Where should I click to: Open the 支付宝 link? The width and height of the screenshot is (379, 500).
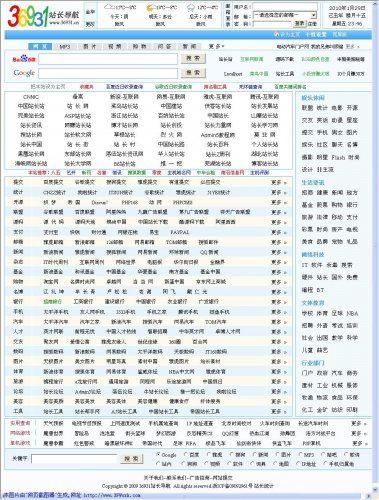(51, 232)
